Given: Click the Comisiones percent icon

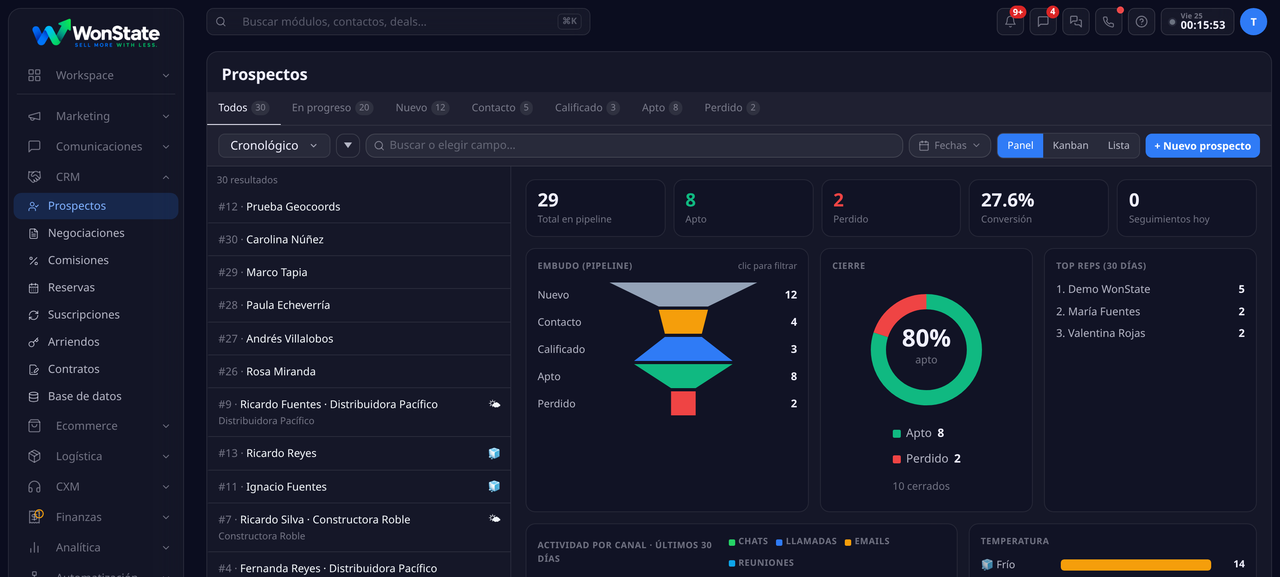Looking at the screenshot, I should (x=34, y=260).
